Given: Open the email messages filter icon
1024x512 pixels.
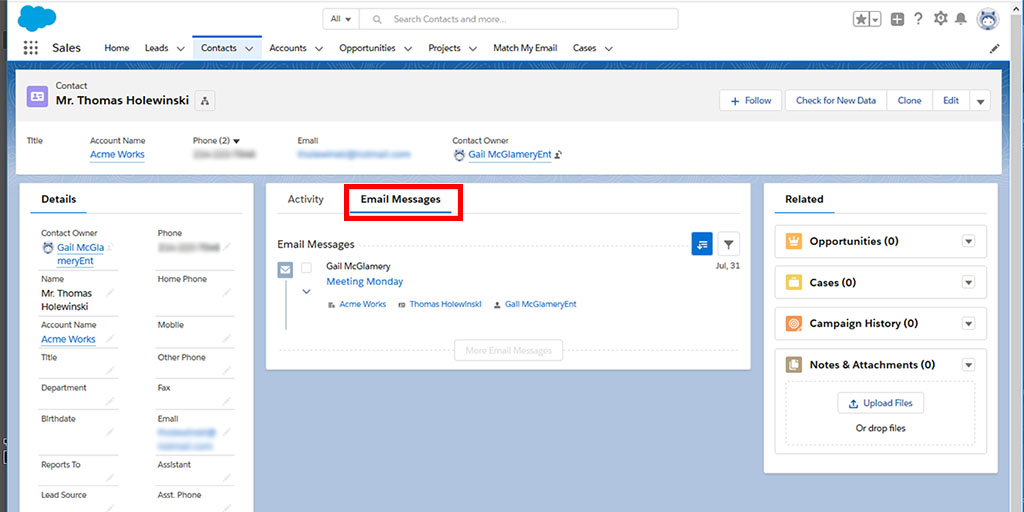Looking at the screenshot, I should click(x=729, y=244).
